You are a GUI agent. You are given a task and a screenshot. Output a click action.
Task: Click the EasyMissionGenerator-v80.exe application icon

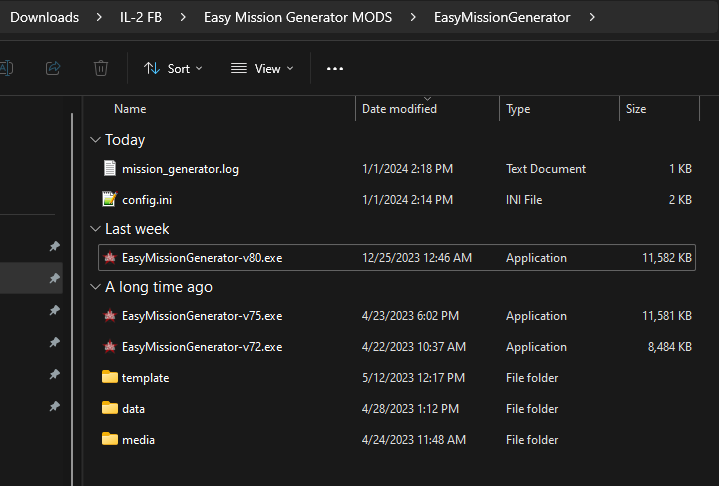(110, 258)
